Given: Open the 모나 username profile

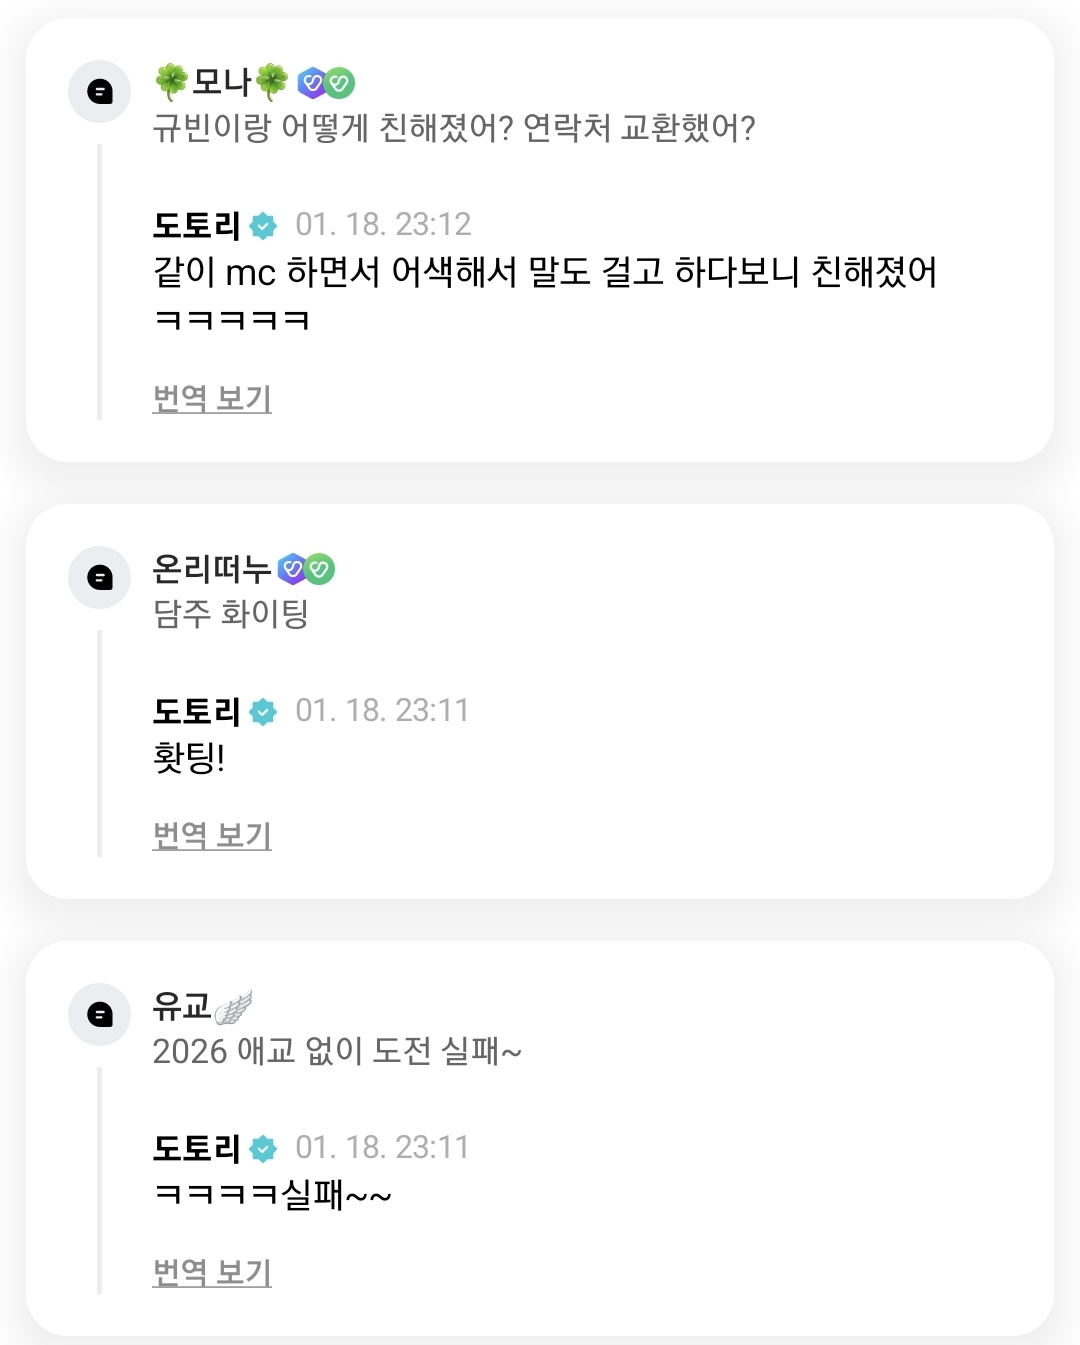Looking at the screenshot, I should [221, 82].
